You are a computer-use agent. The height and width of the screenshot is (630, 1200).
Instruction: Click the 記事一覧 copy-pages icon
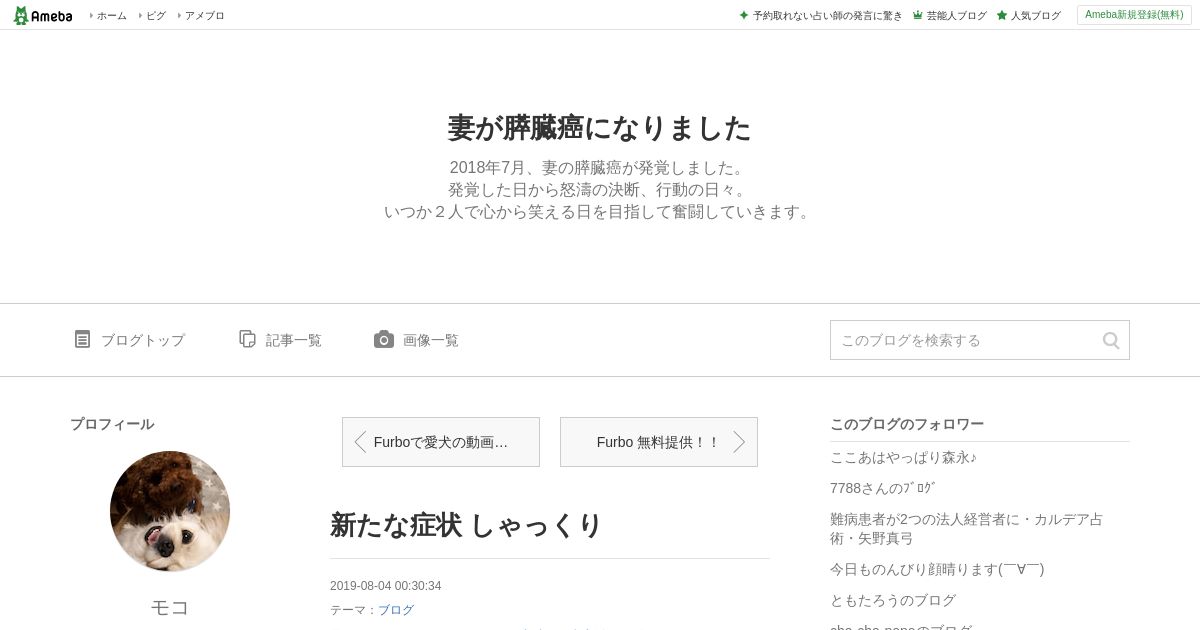(x=248, y=339)
